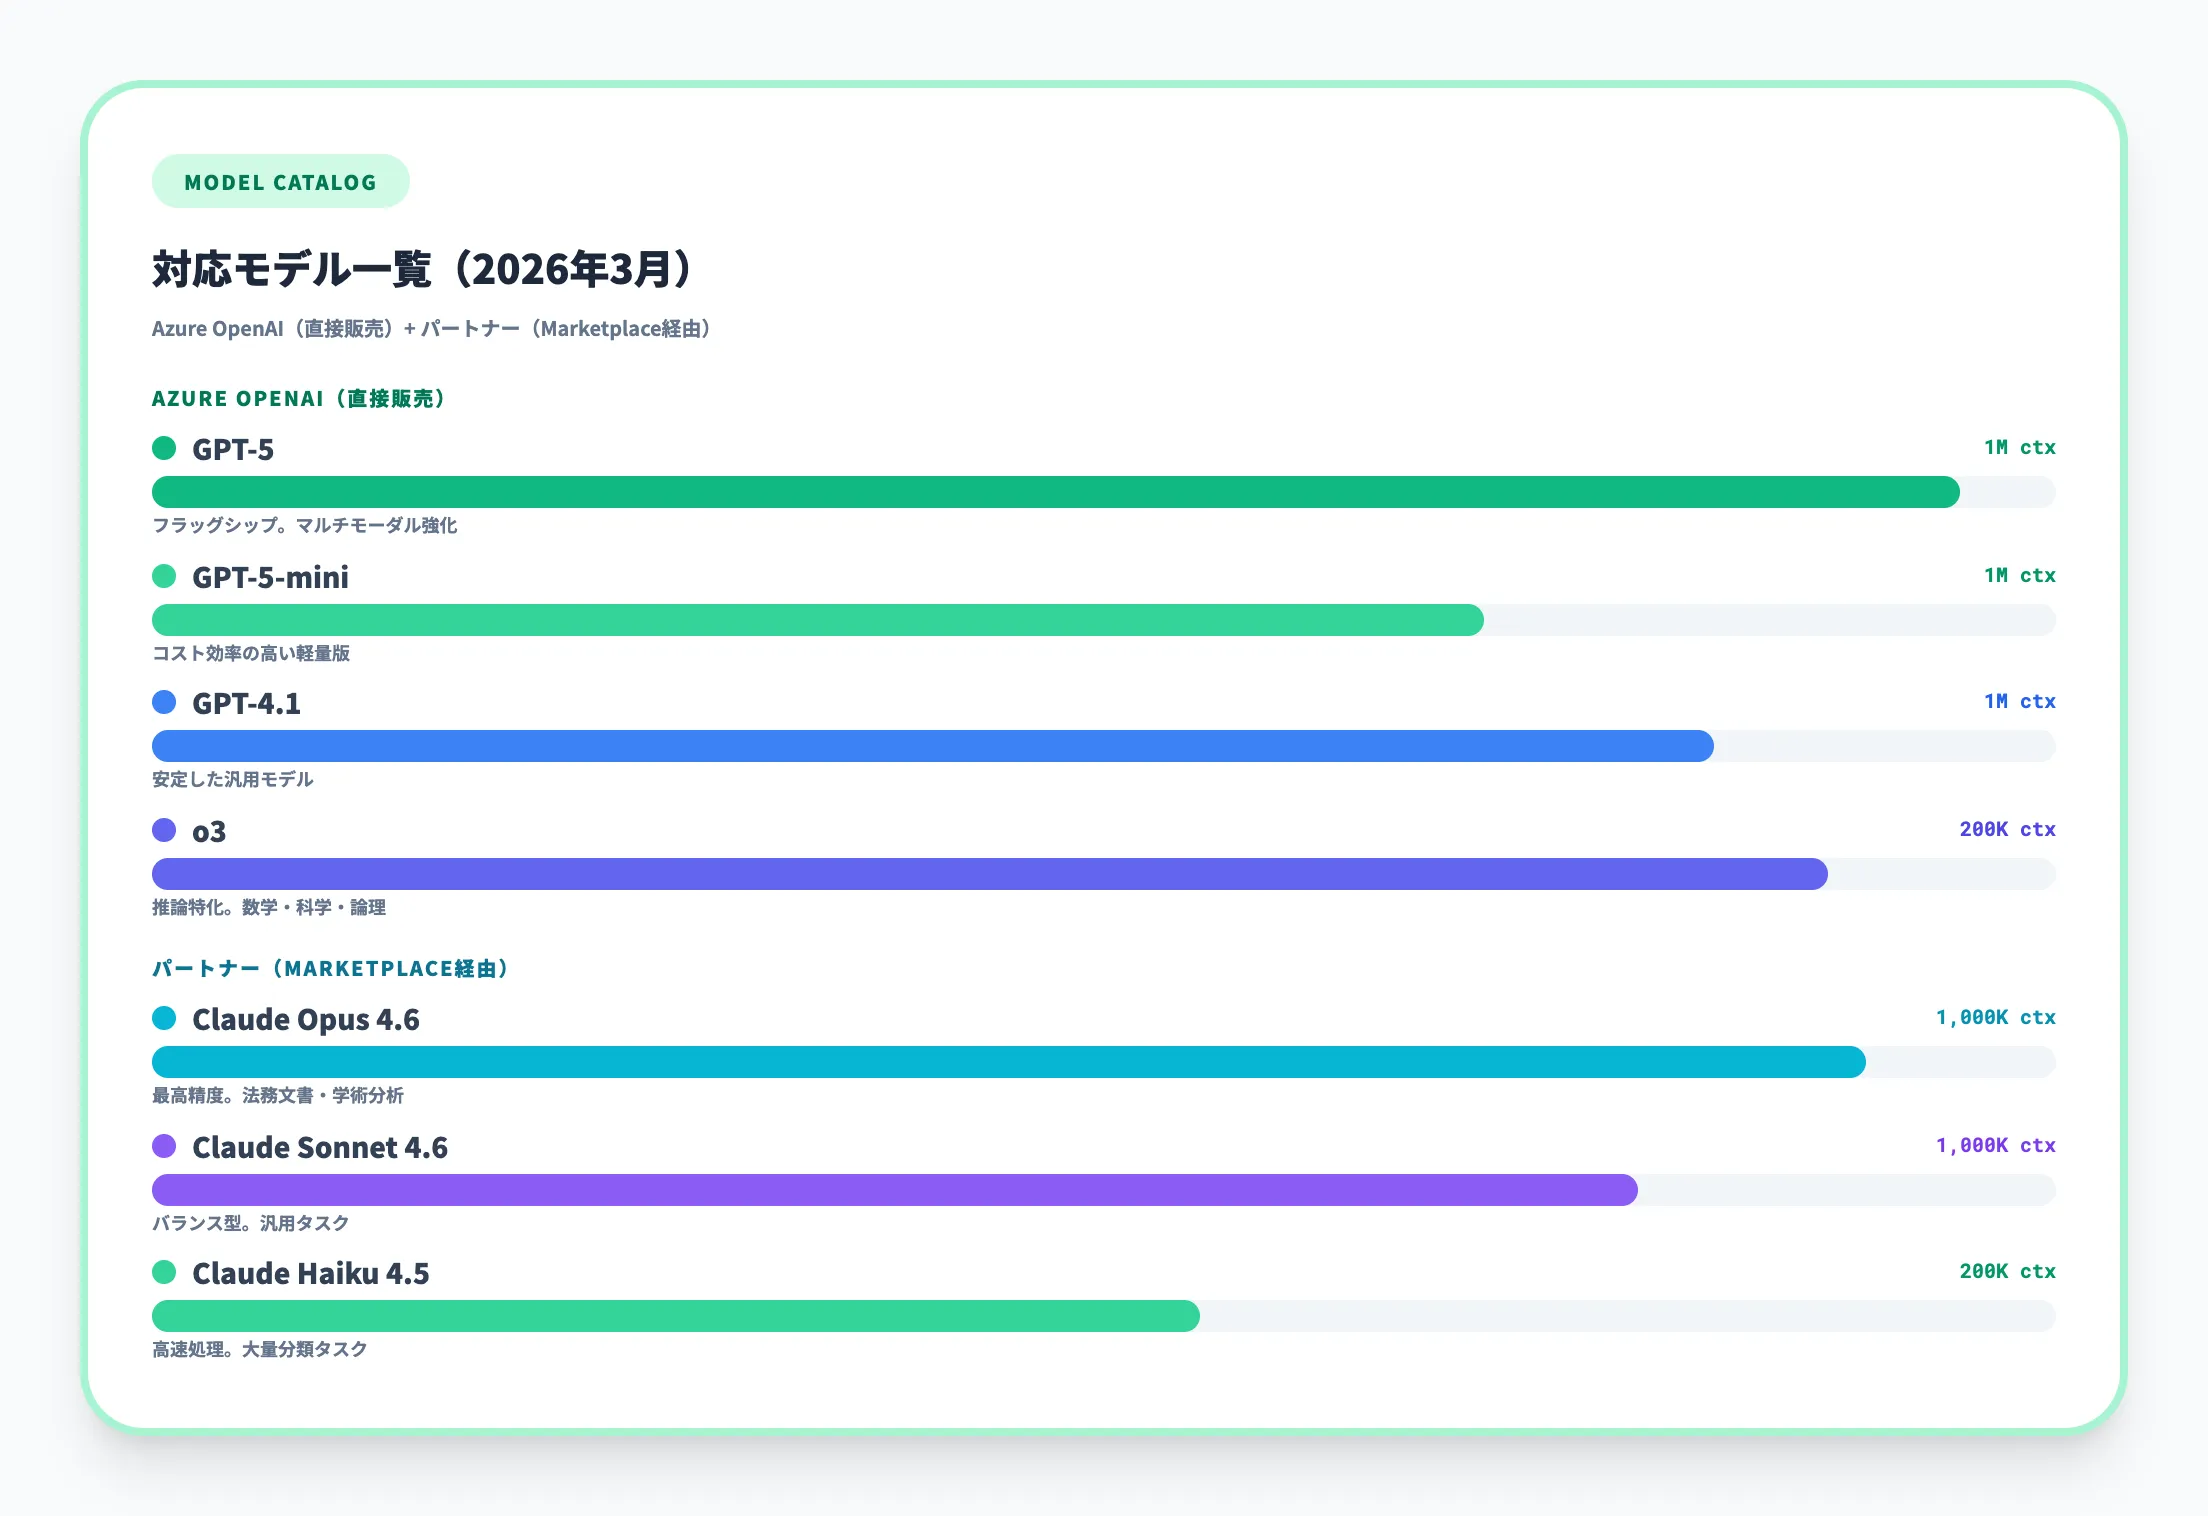Click the green dot beside GPT-5
2208x1516 pixels.
(164, 448)
